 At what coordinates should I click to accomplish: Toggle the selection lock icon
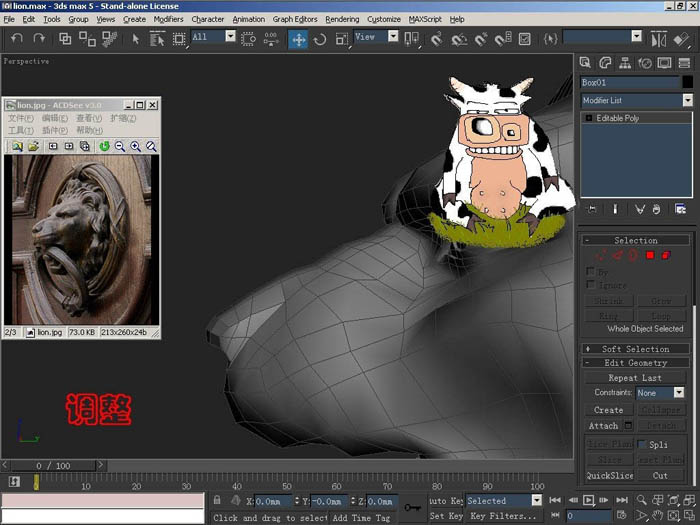point(217,500)
